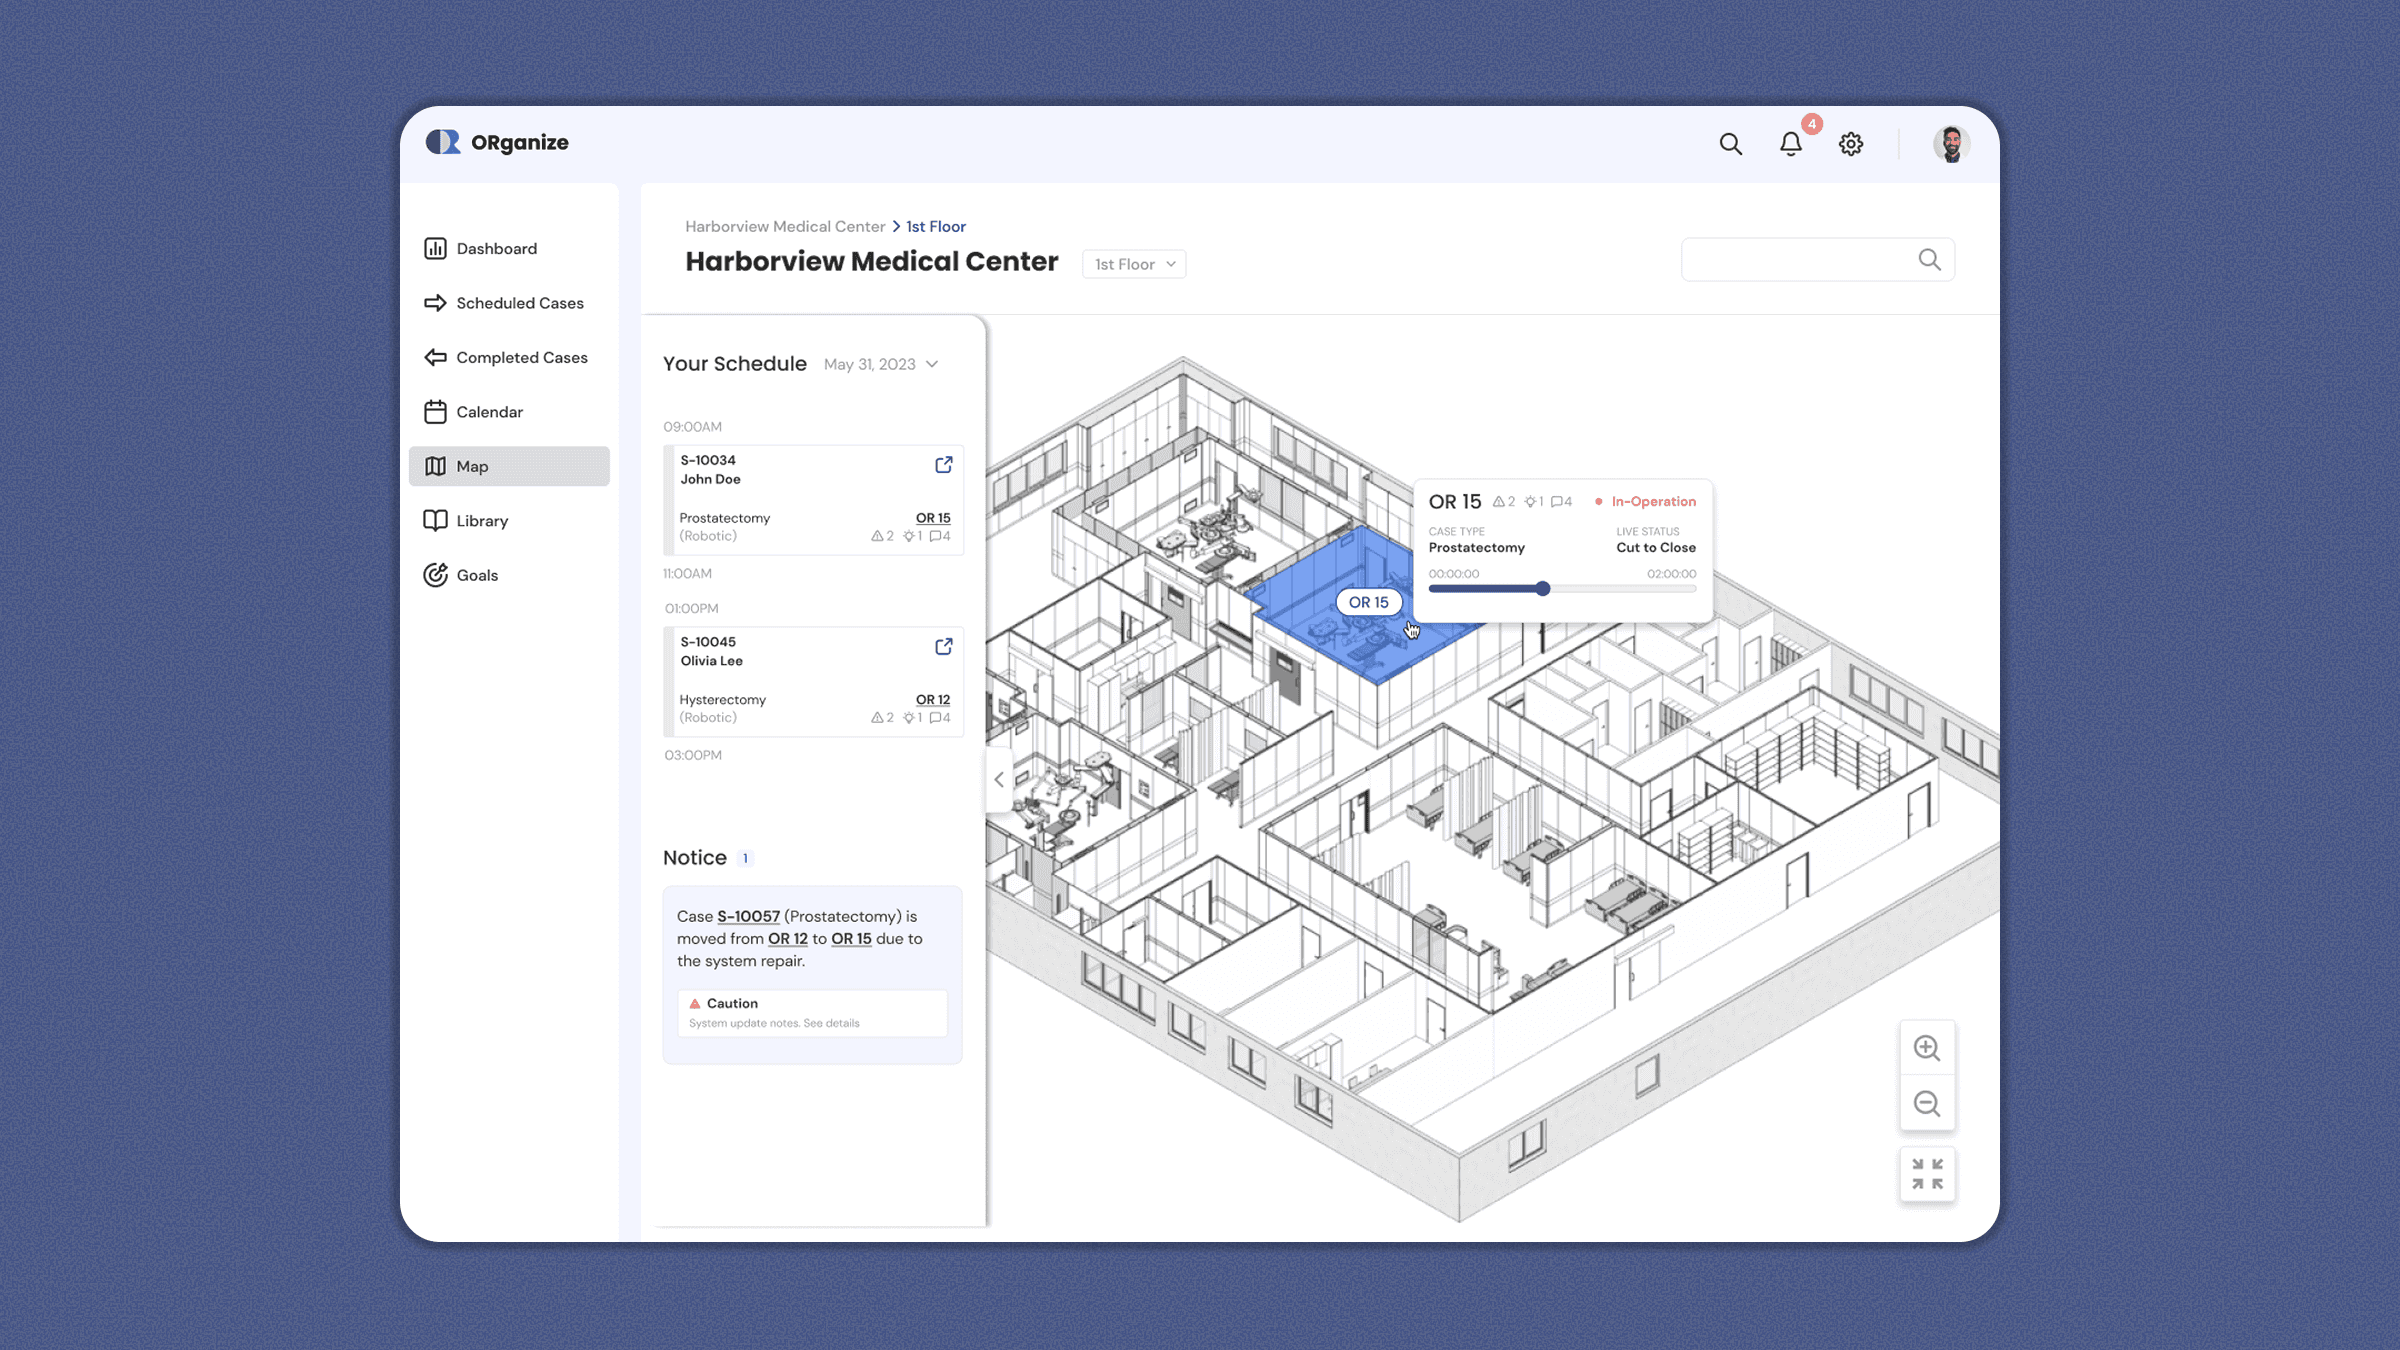Viewport: 2400px width, 1350px height.
Task: Collapse the schedule panel with the chevron
Action: (998, 779)
